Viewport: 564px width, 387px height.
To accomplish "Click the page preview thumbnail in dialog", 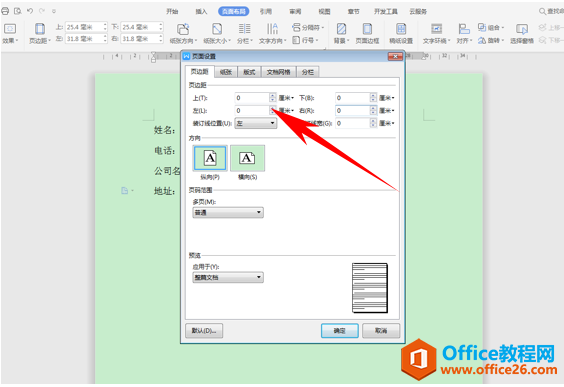I will tap(370, 288).
